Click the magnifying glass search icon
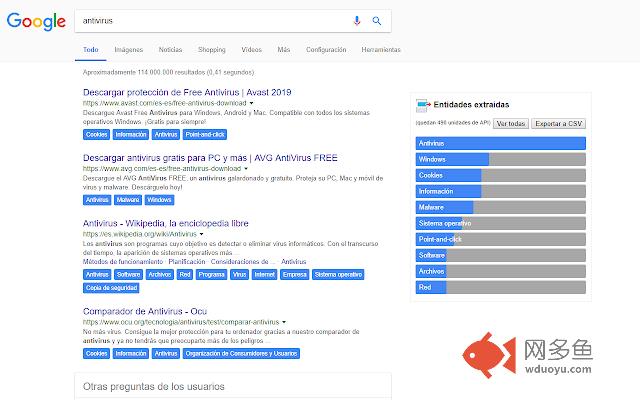This screenshot has width=640, height=400. pos(377,20)
